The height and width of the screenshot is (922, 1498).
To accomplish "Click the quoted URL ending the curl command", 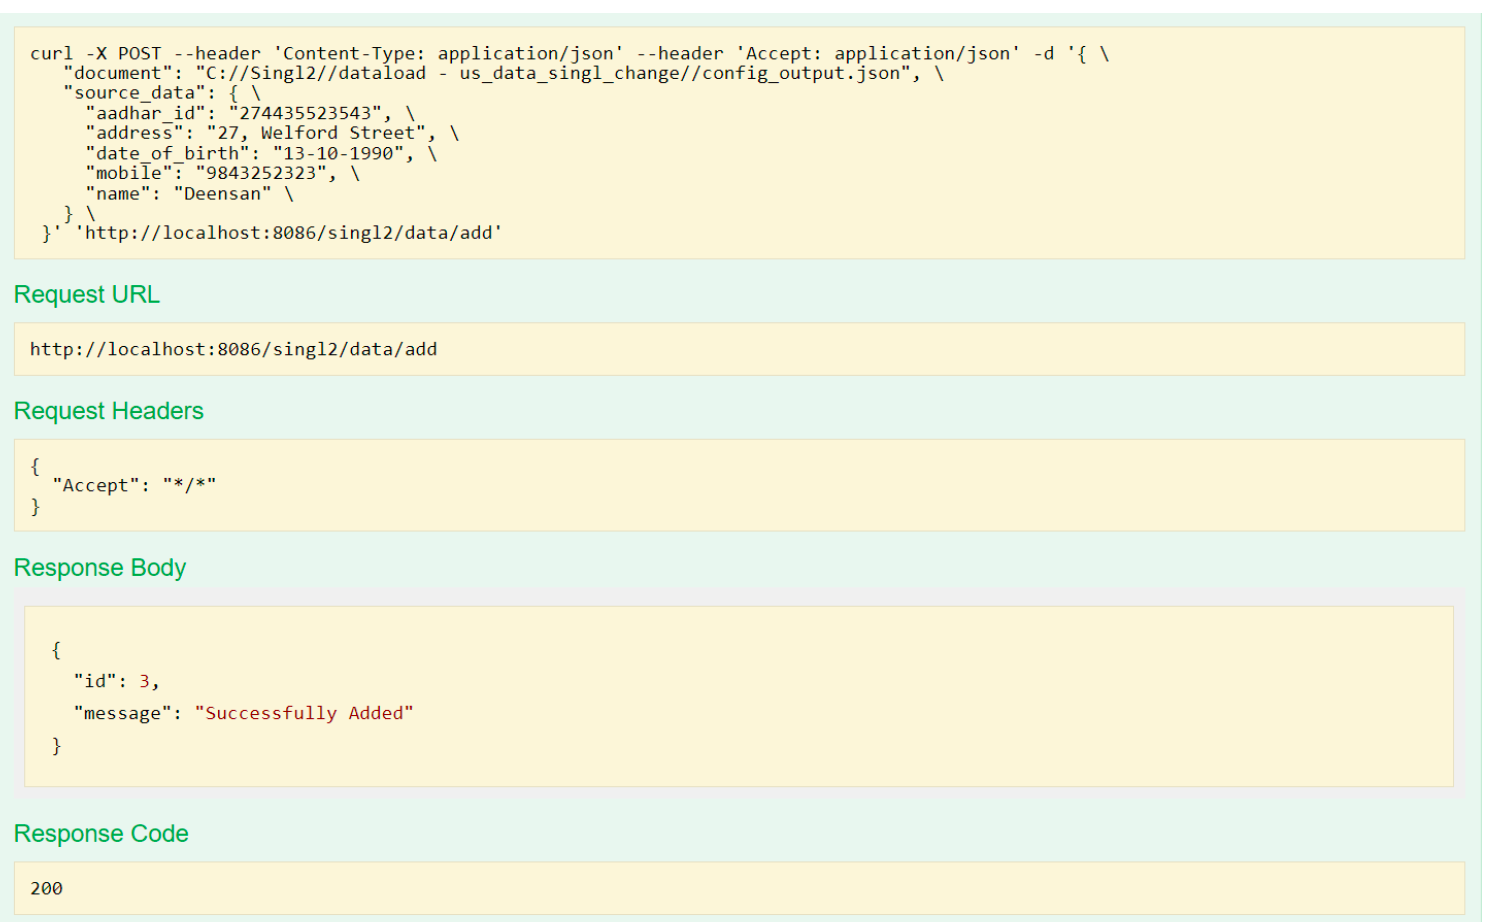I will tap(288, 233).
